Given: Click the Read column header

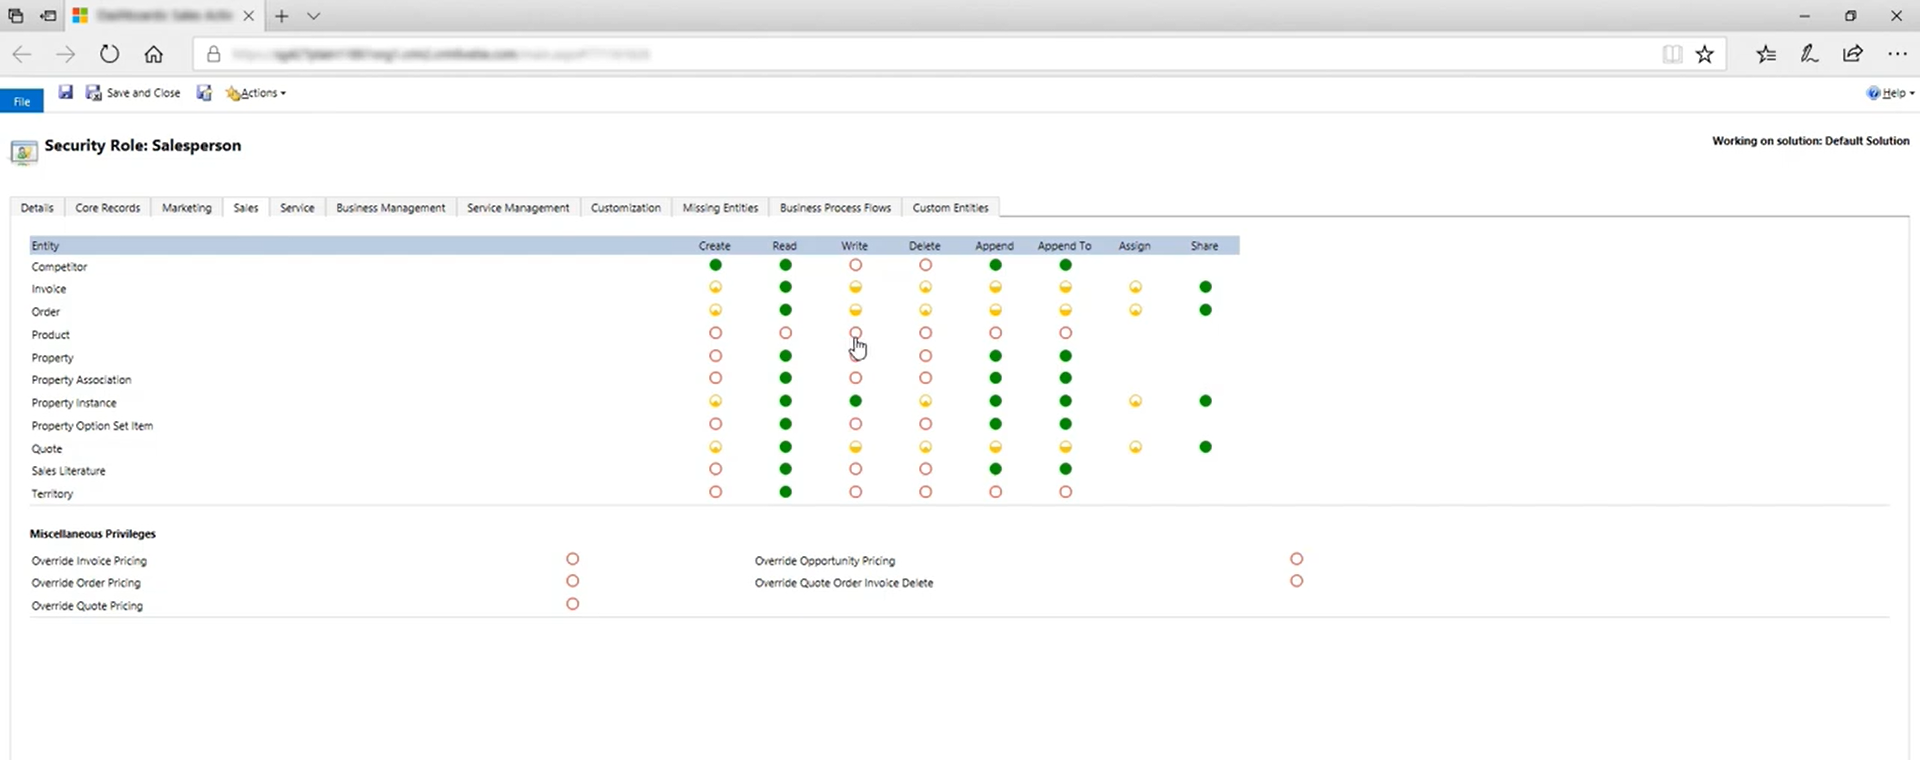Looking at the screenshot, I should click(x=784, y=246).
